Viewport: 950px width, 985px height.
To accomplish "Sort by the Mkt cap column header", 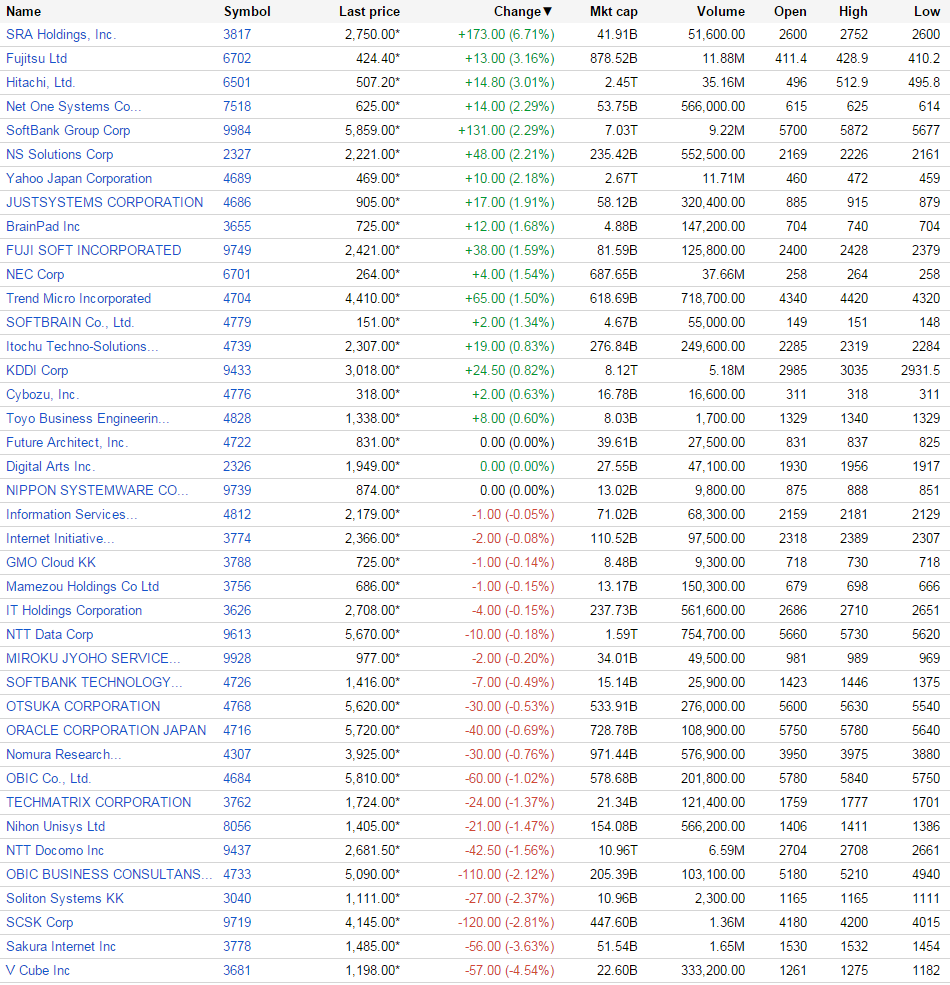I will (614, 11).
